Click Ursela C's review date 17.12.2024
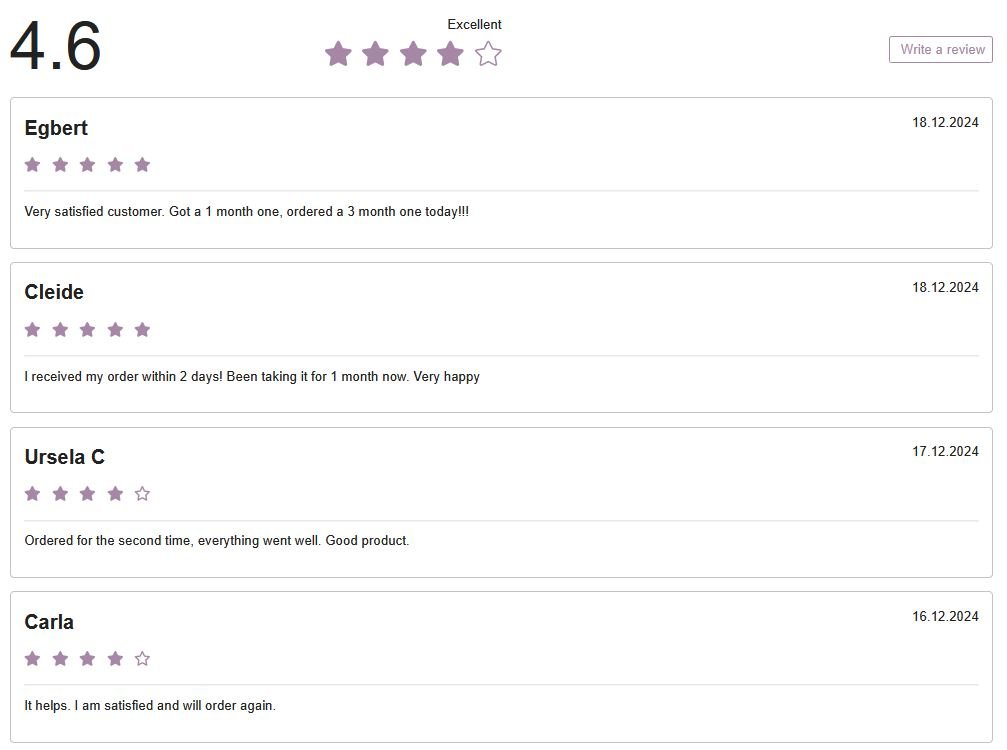Image resolution: width=1007 pixels, height=750 pixels. [x=945, y=452]
